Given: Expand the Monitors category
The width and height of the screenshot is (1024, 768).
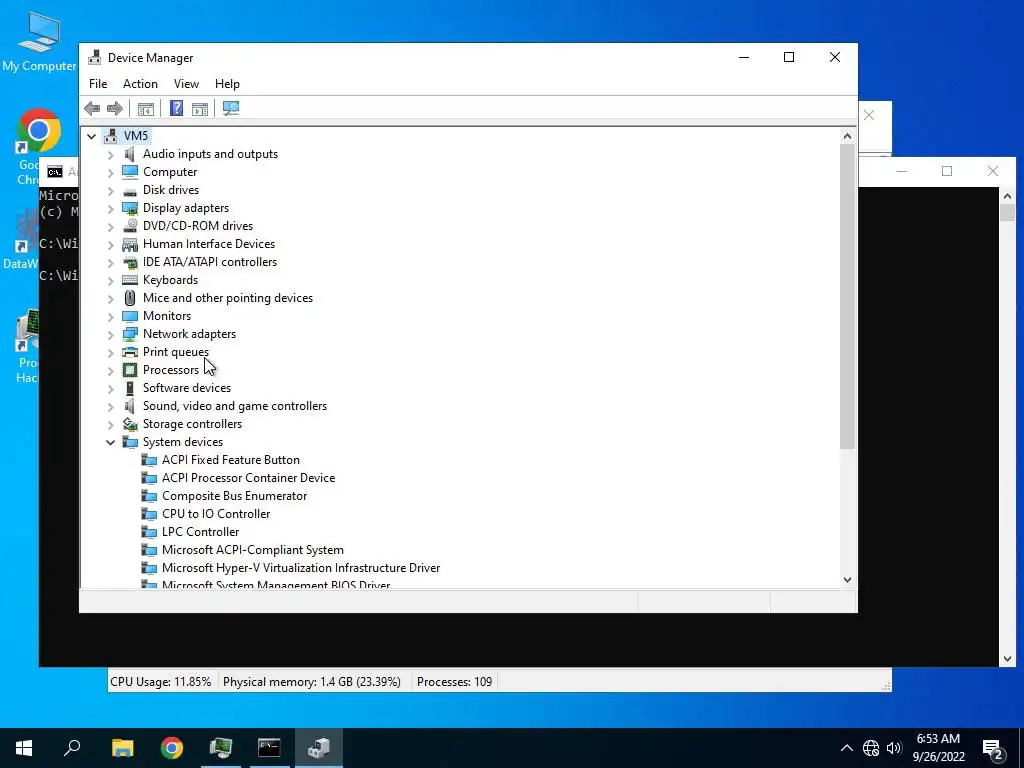Looking at the screenshot, I should pyautogui.click(x=110, y=316).
